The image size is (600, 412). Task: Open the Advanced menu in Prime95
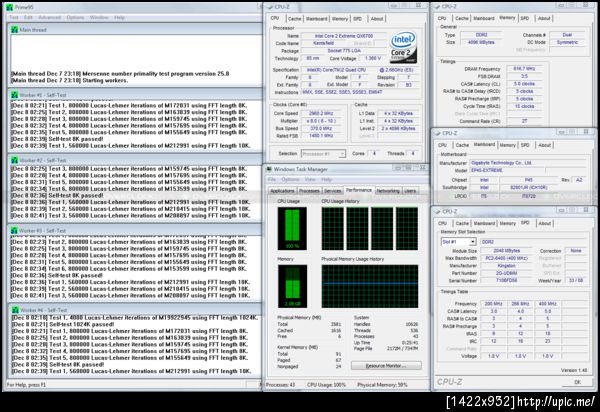pyautogui.click(x=49, y=18)
